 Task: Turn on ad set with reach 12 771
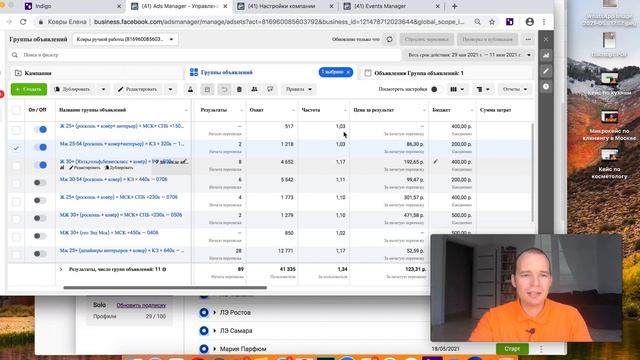[x=40, y=253]
